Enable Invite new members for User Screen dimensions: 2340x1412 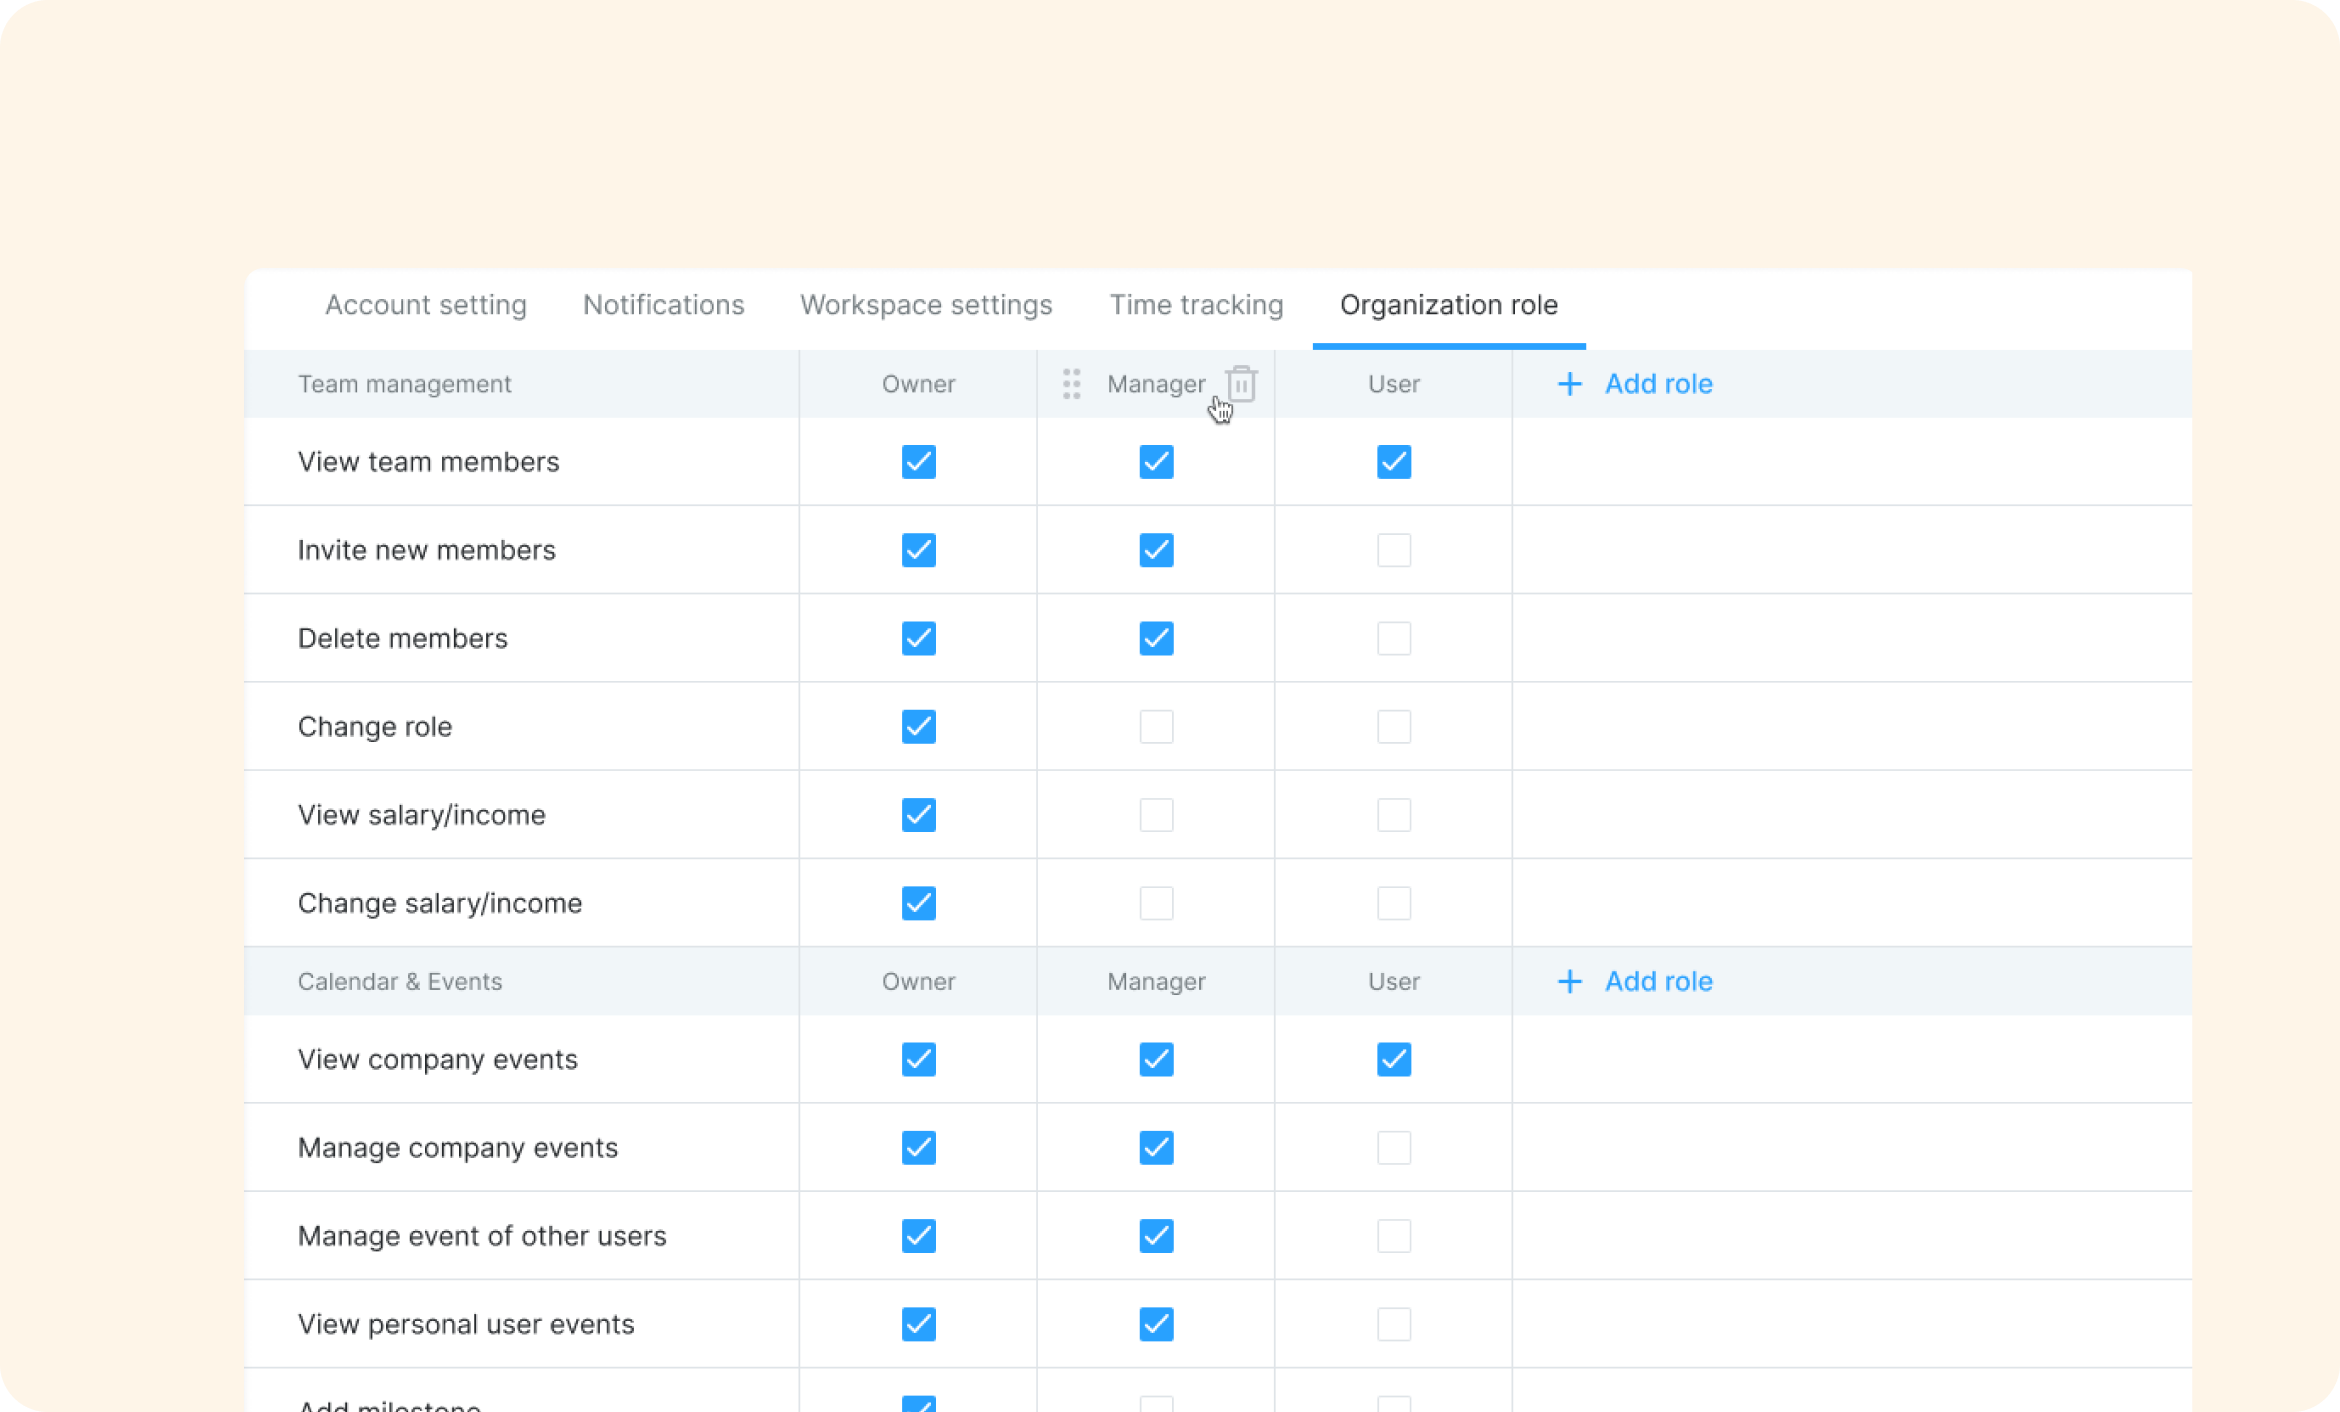1393,550
